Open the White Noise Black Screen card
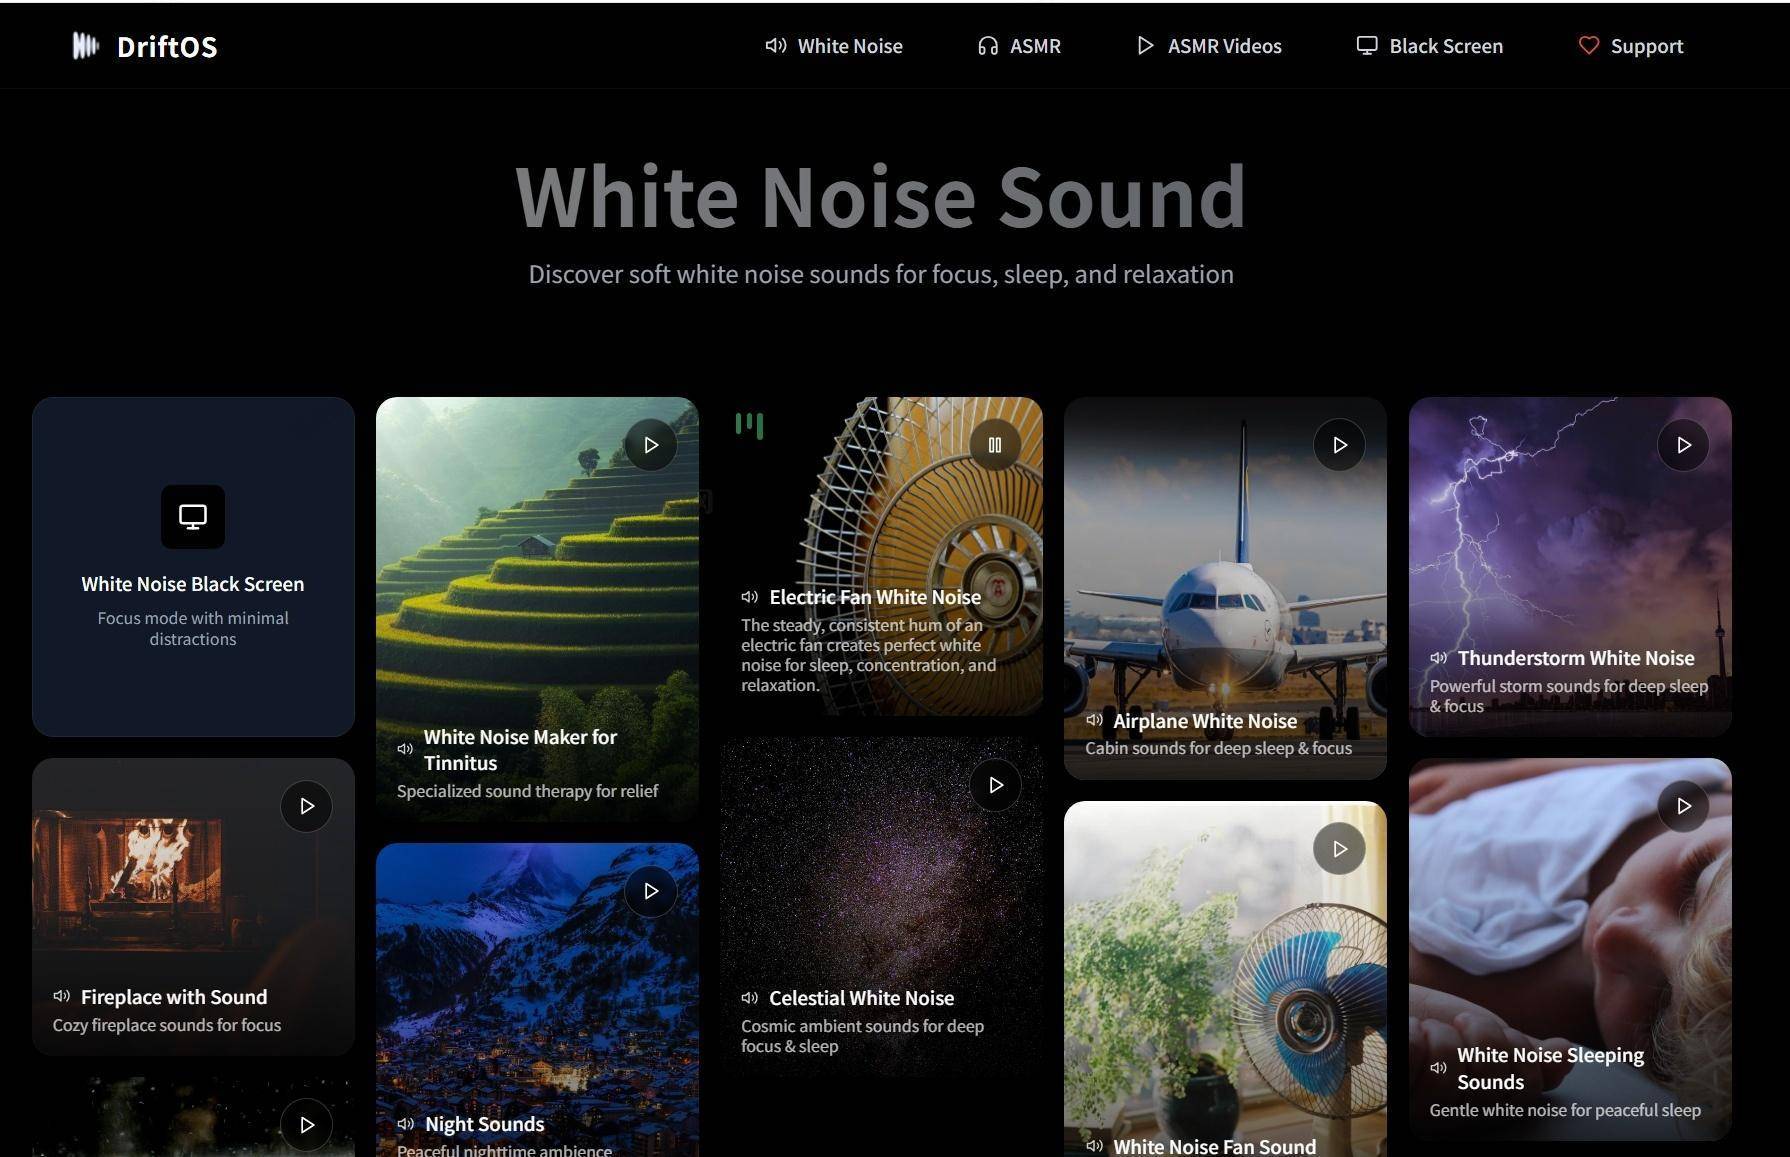 click(193, 567)
